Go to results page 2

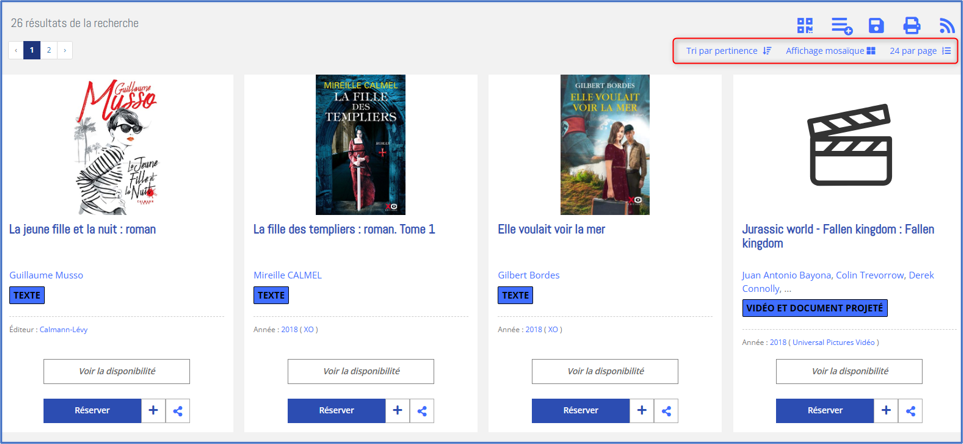point(49,50)
